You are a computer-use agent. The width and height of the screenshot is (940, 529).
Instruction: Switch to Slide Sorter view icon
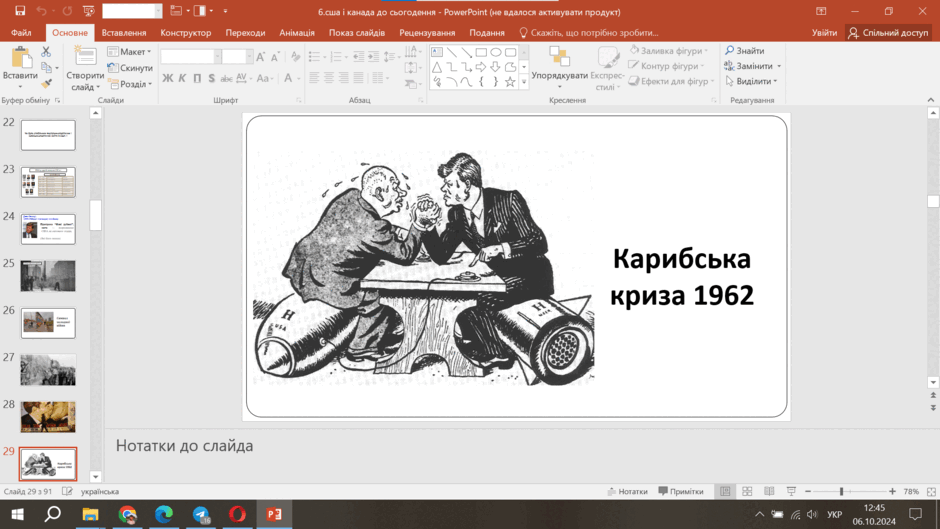(747, 491)
